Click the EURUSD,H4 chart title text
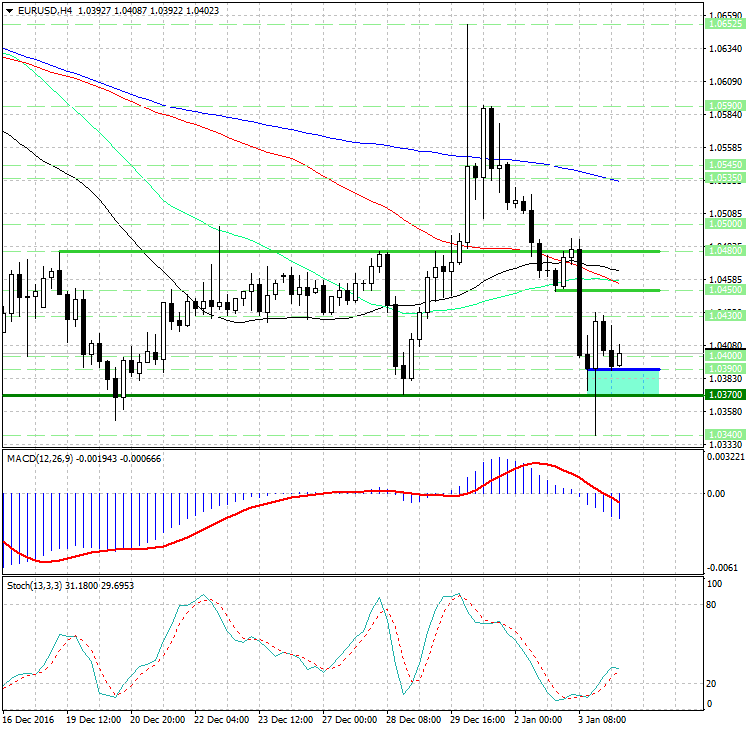Screen dimensions: 746x731 point(38,10)
